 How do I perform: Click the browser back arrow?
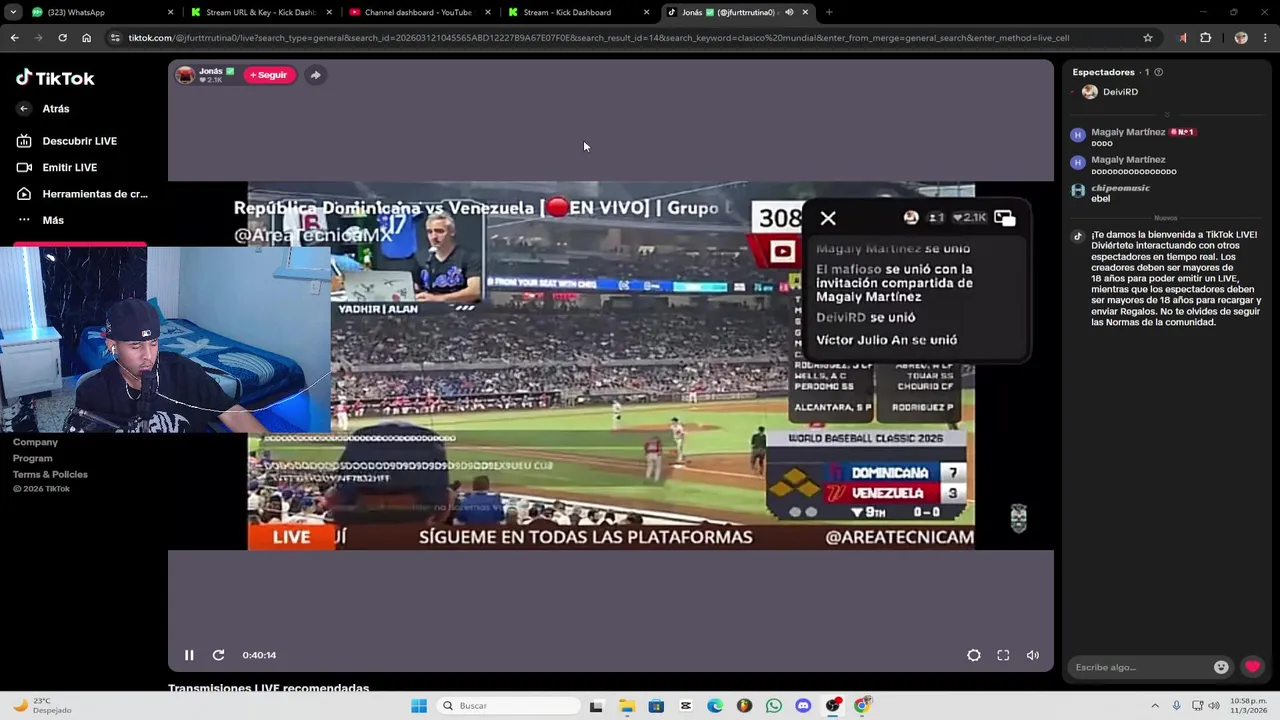(x=14, y=38)
